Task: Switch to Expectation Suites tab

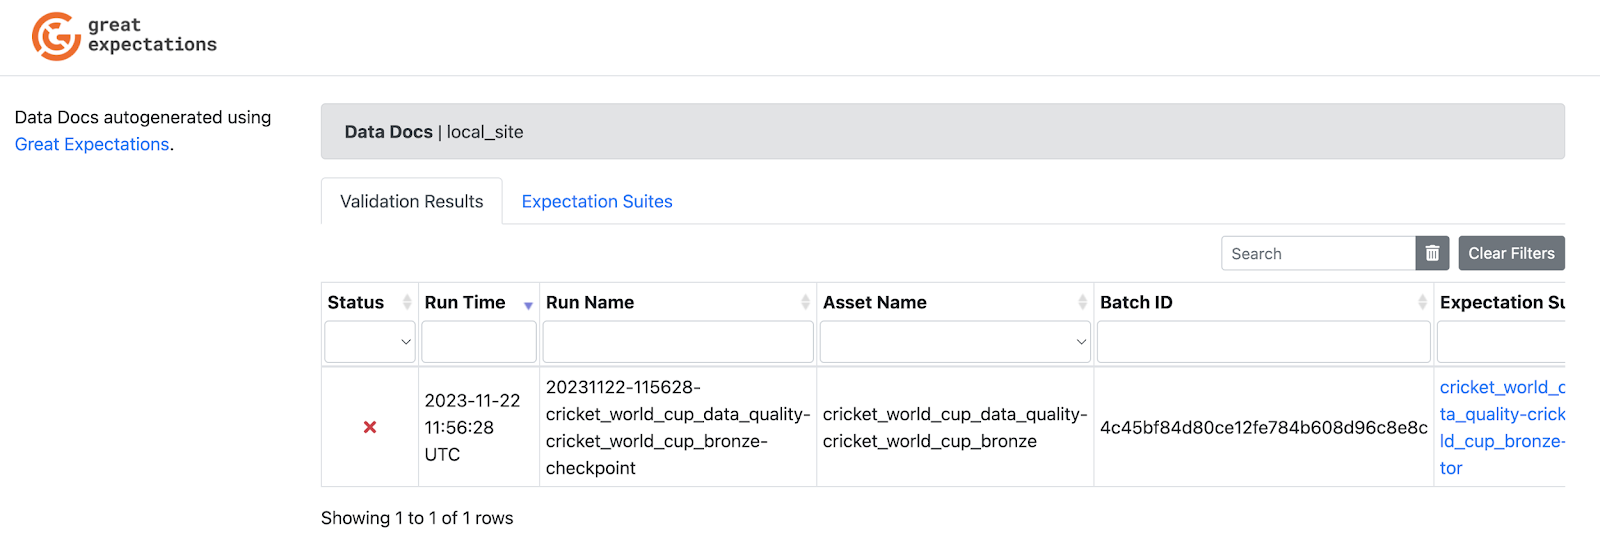Action: tap(597, 202)
